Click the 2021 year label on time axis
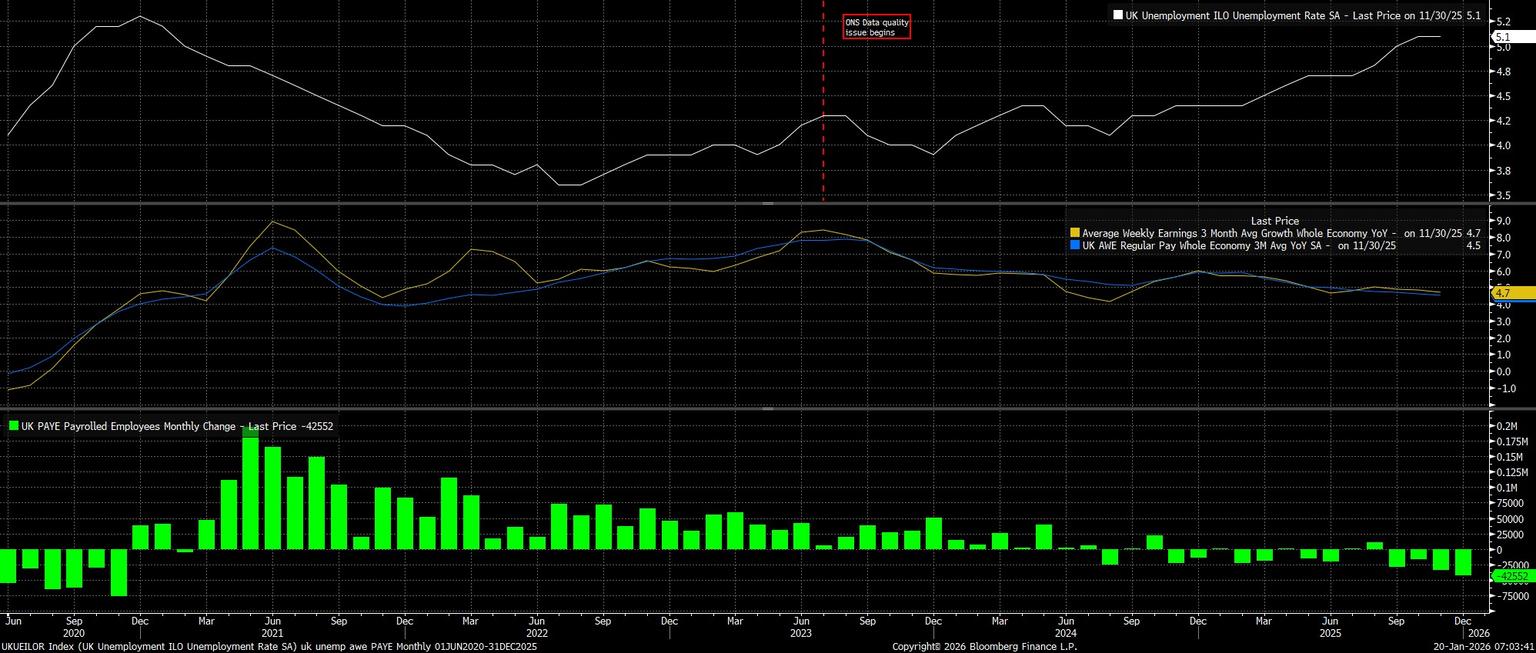The image size is (1536, 653). pos(273,633)
